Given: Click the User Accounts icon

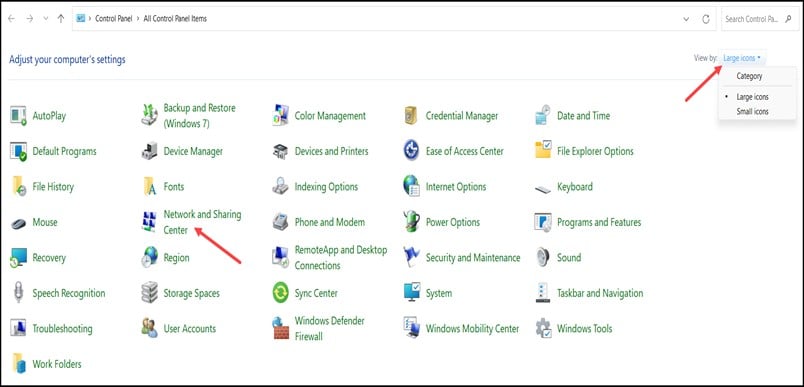Looking at the screenshot, I should click(x=149, y=329).
